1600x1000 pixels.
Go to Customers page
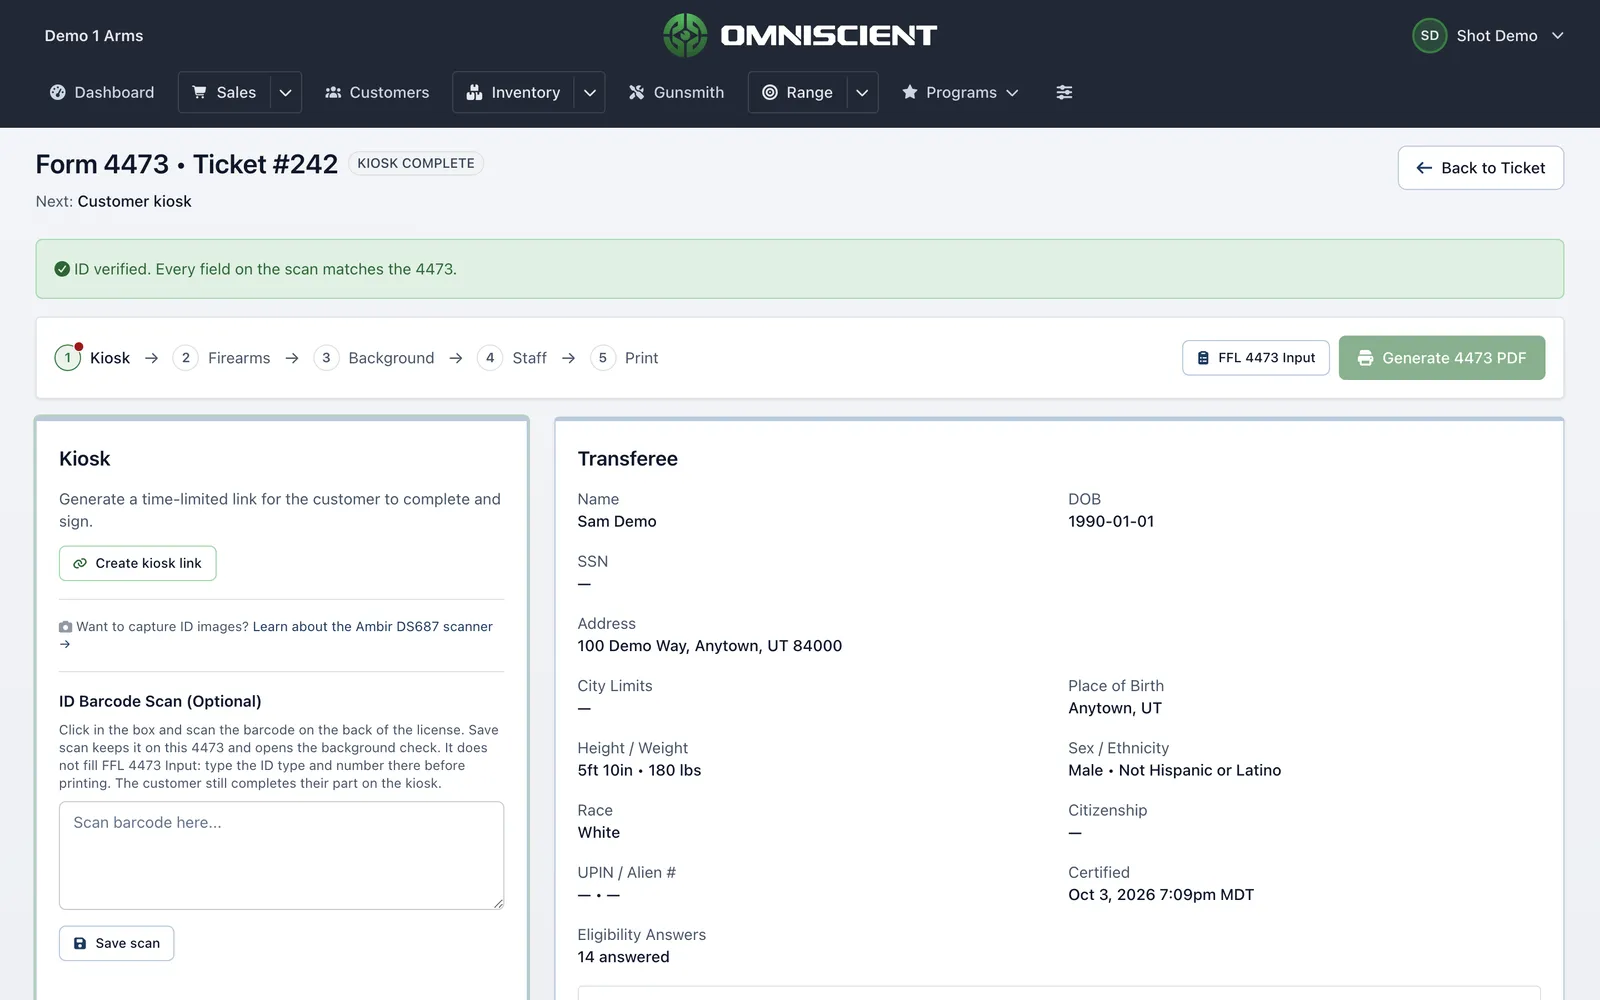tap(377, 92)
